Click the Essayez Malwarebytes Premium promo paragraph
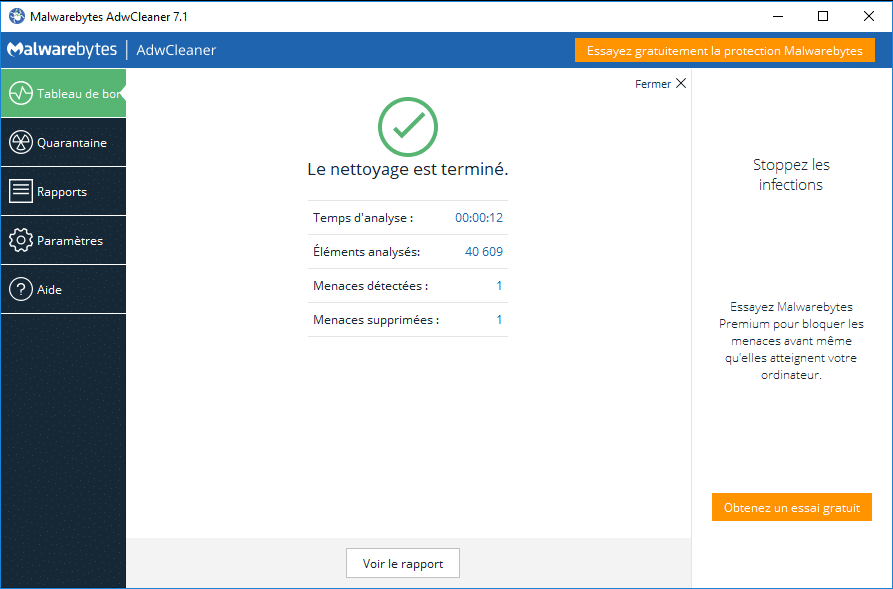The height and width of the screenshot is (589, 893). (x=791, y=341)
